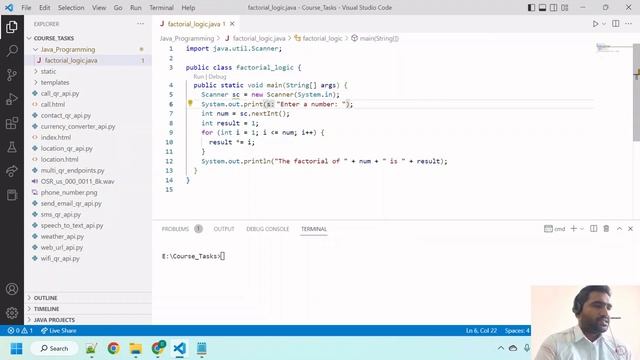Switch to the OUTPUT panel tab
640x360 pixels.
224,229
